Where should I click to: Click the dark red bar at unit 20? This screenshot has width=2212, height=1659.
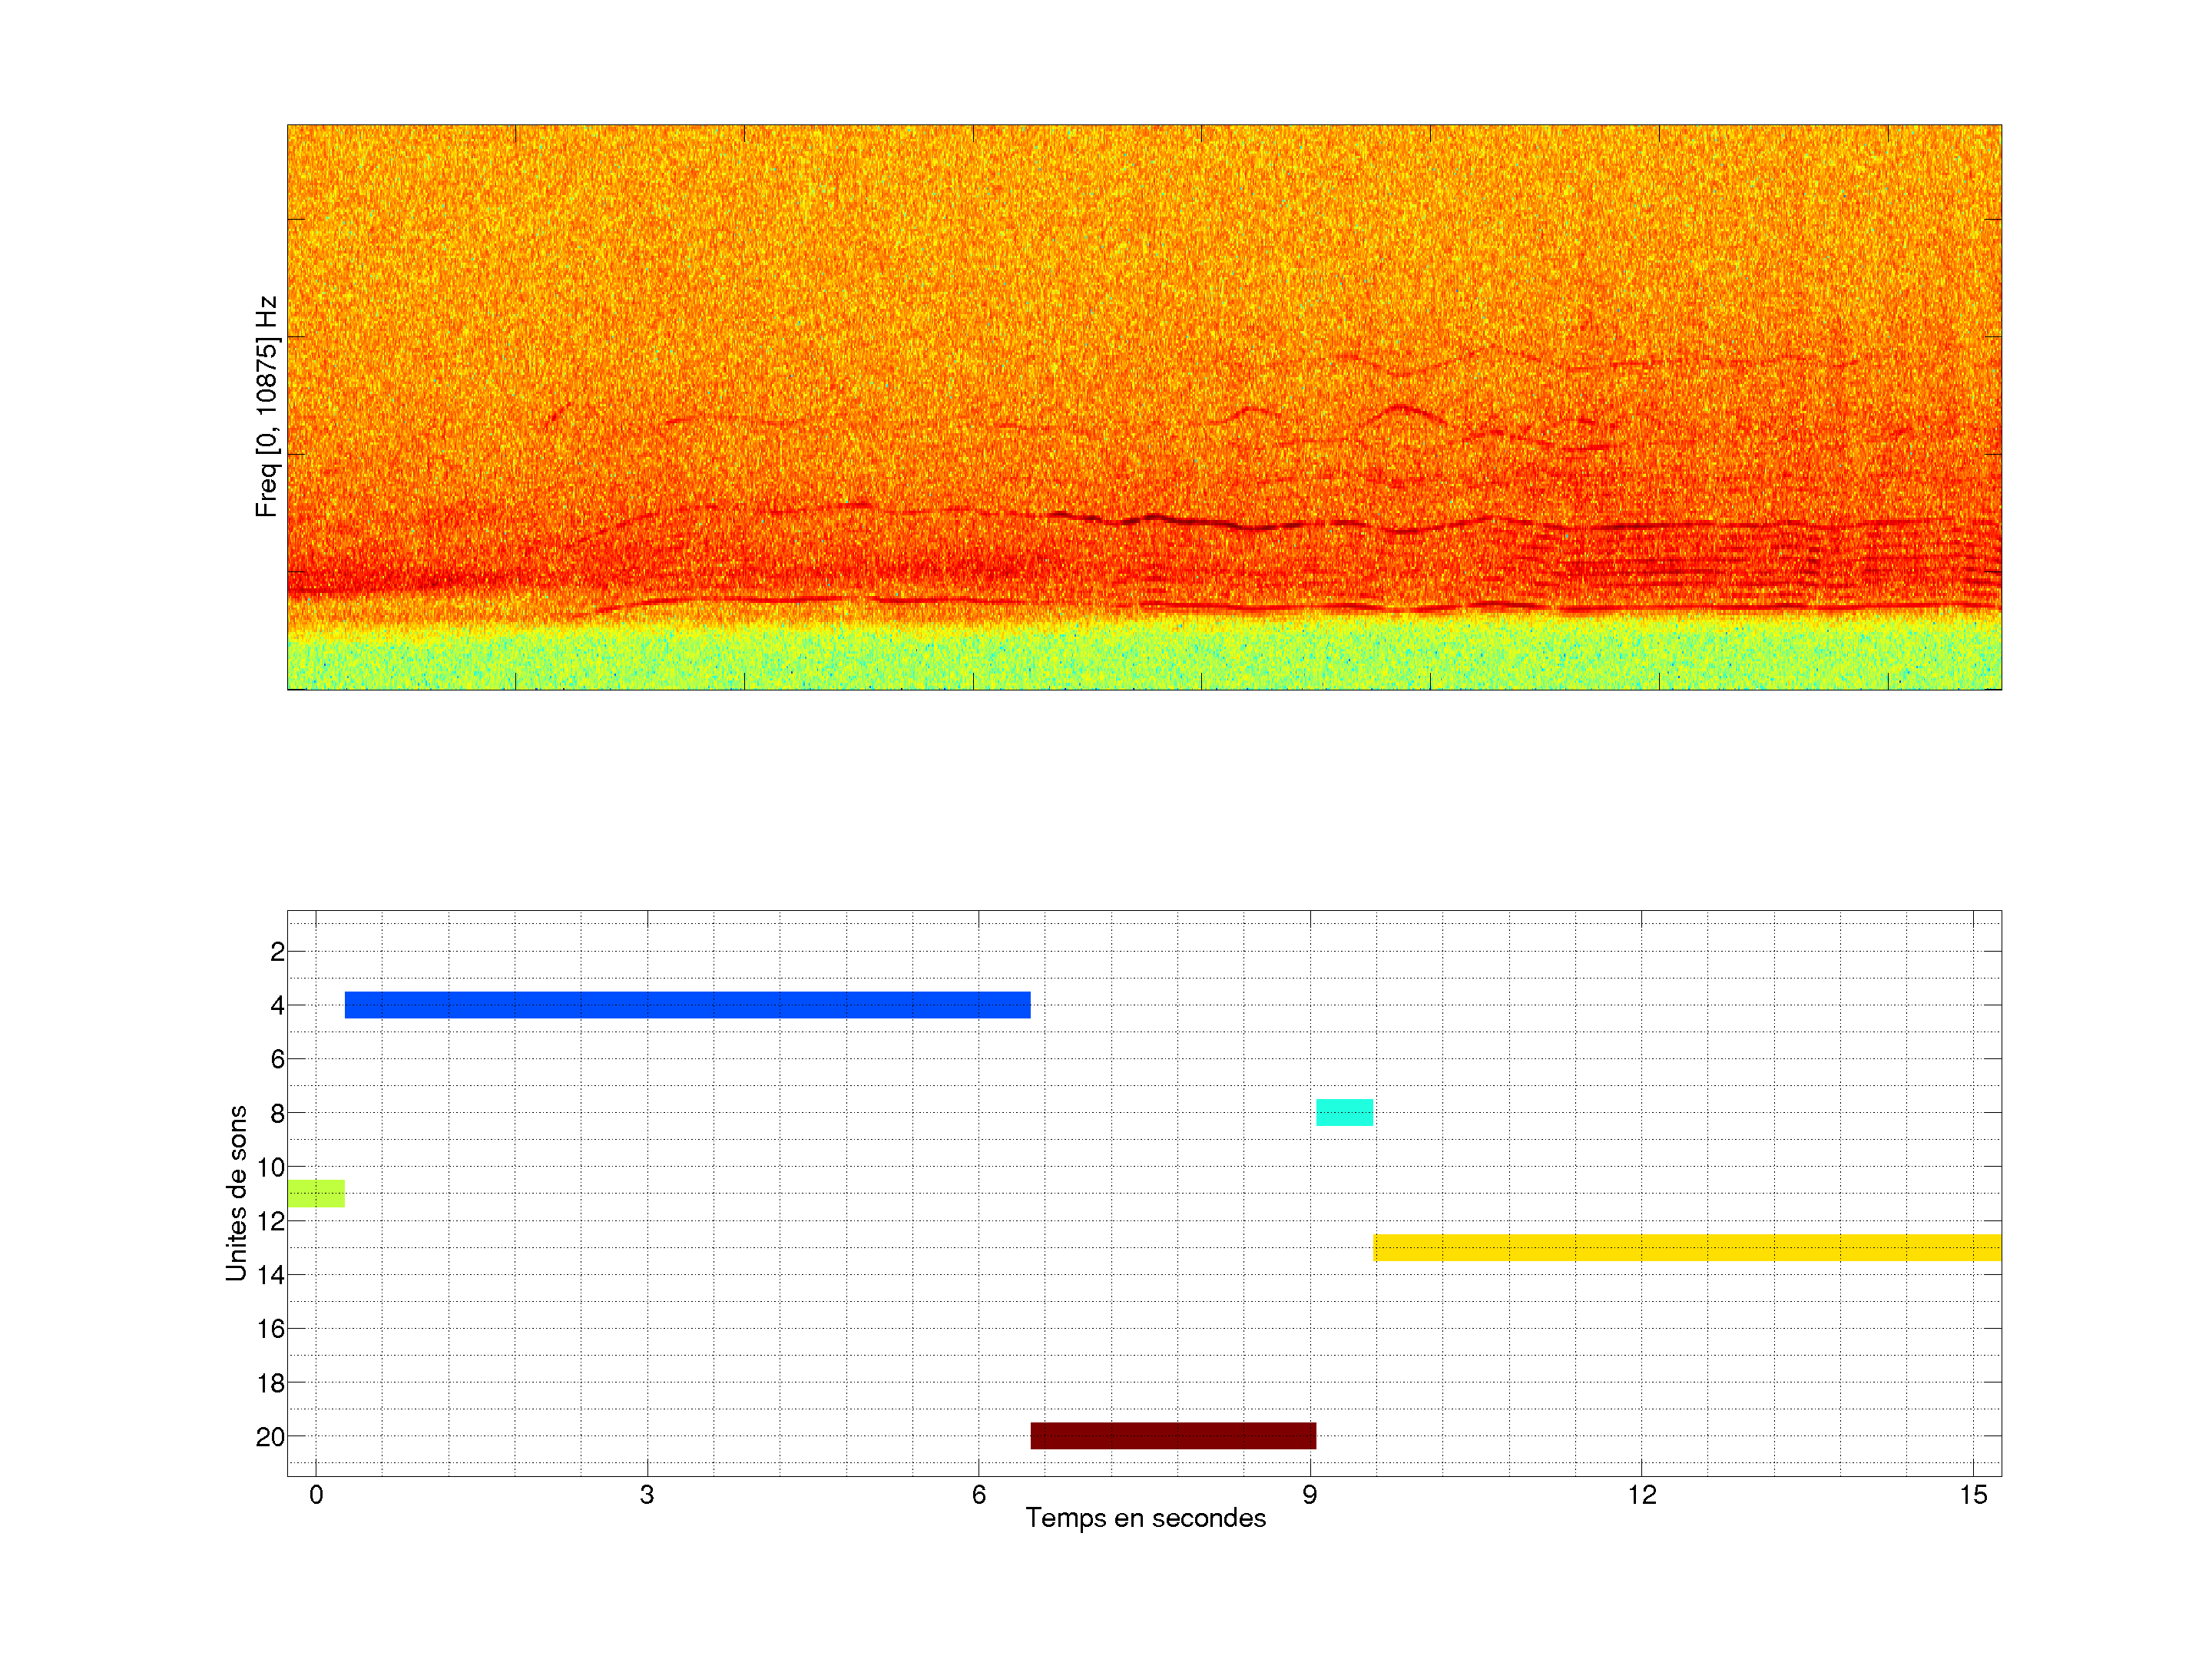tap(1173, 1435)
